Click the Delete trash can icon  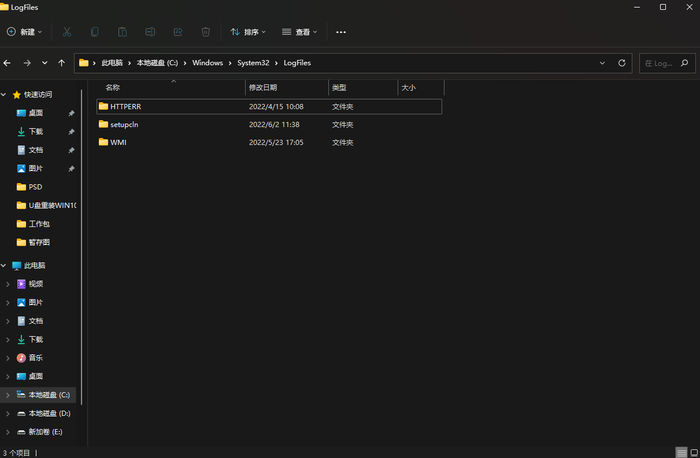click(x=205, y=32)
